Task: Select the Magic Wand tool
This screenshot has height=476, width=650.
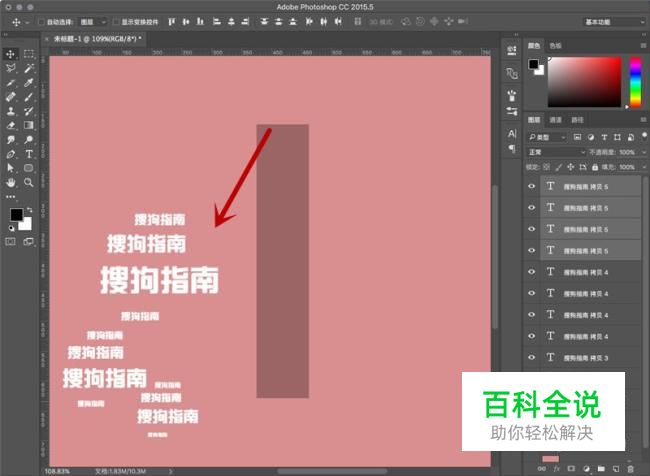Action: [29, 68]
